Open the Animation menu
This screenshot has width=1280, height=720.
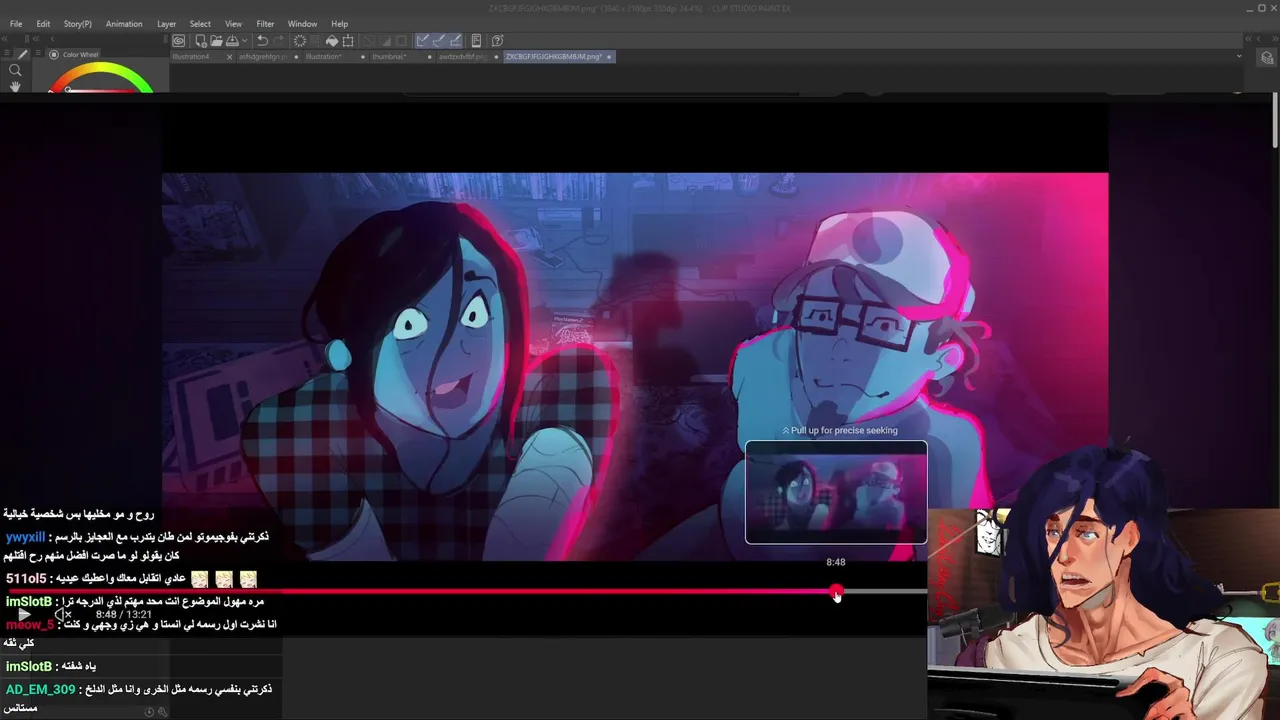124,24
